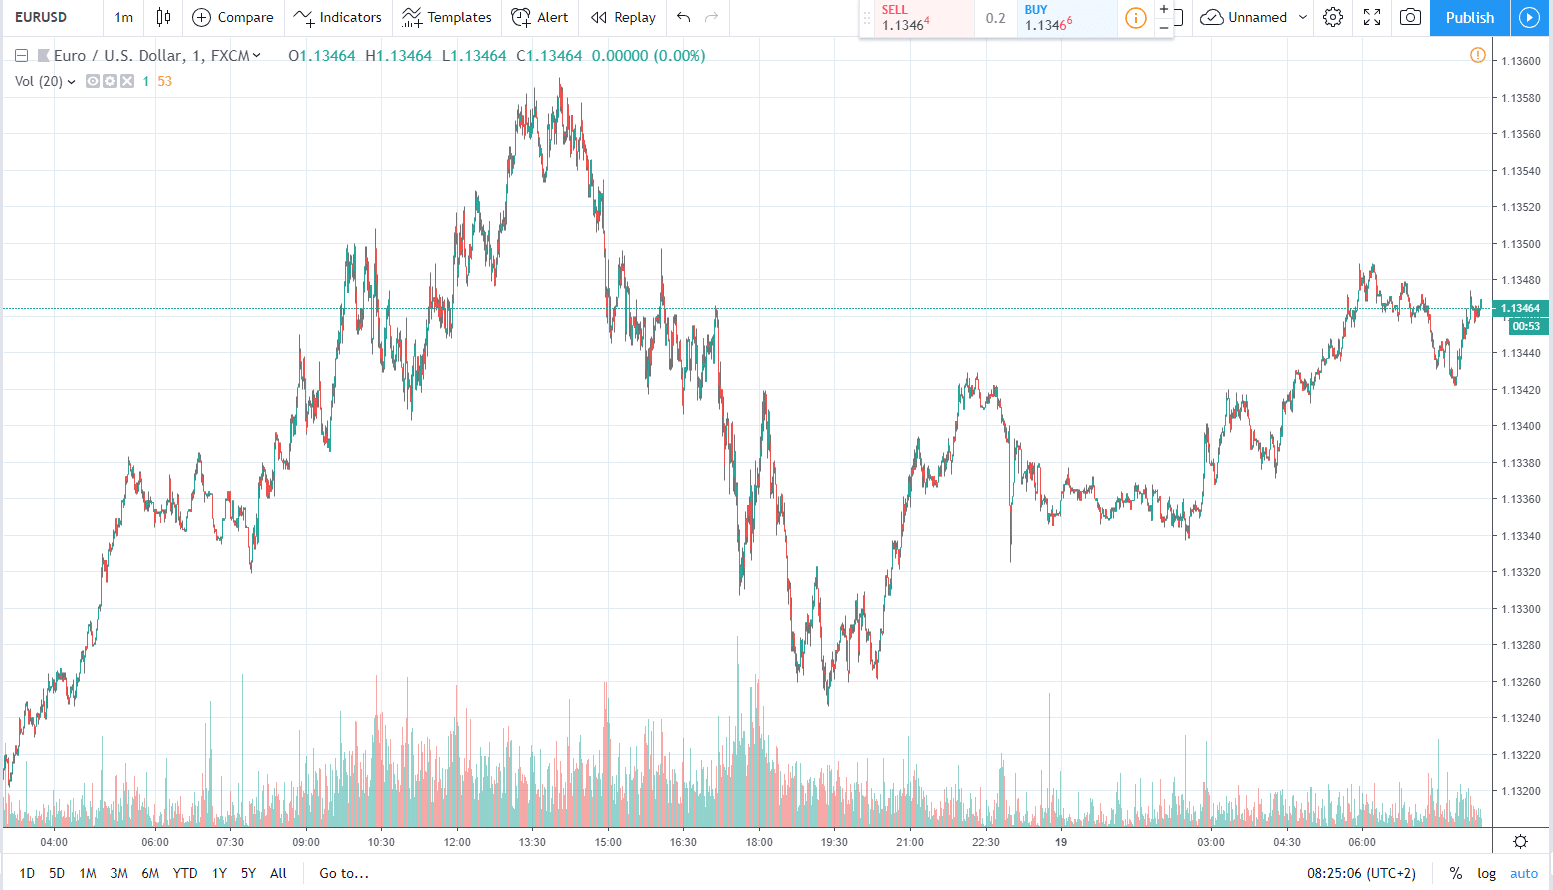Screen dimensions: 1553x890
Task: Select the 3M date range
Action: (119, 873)
